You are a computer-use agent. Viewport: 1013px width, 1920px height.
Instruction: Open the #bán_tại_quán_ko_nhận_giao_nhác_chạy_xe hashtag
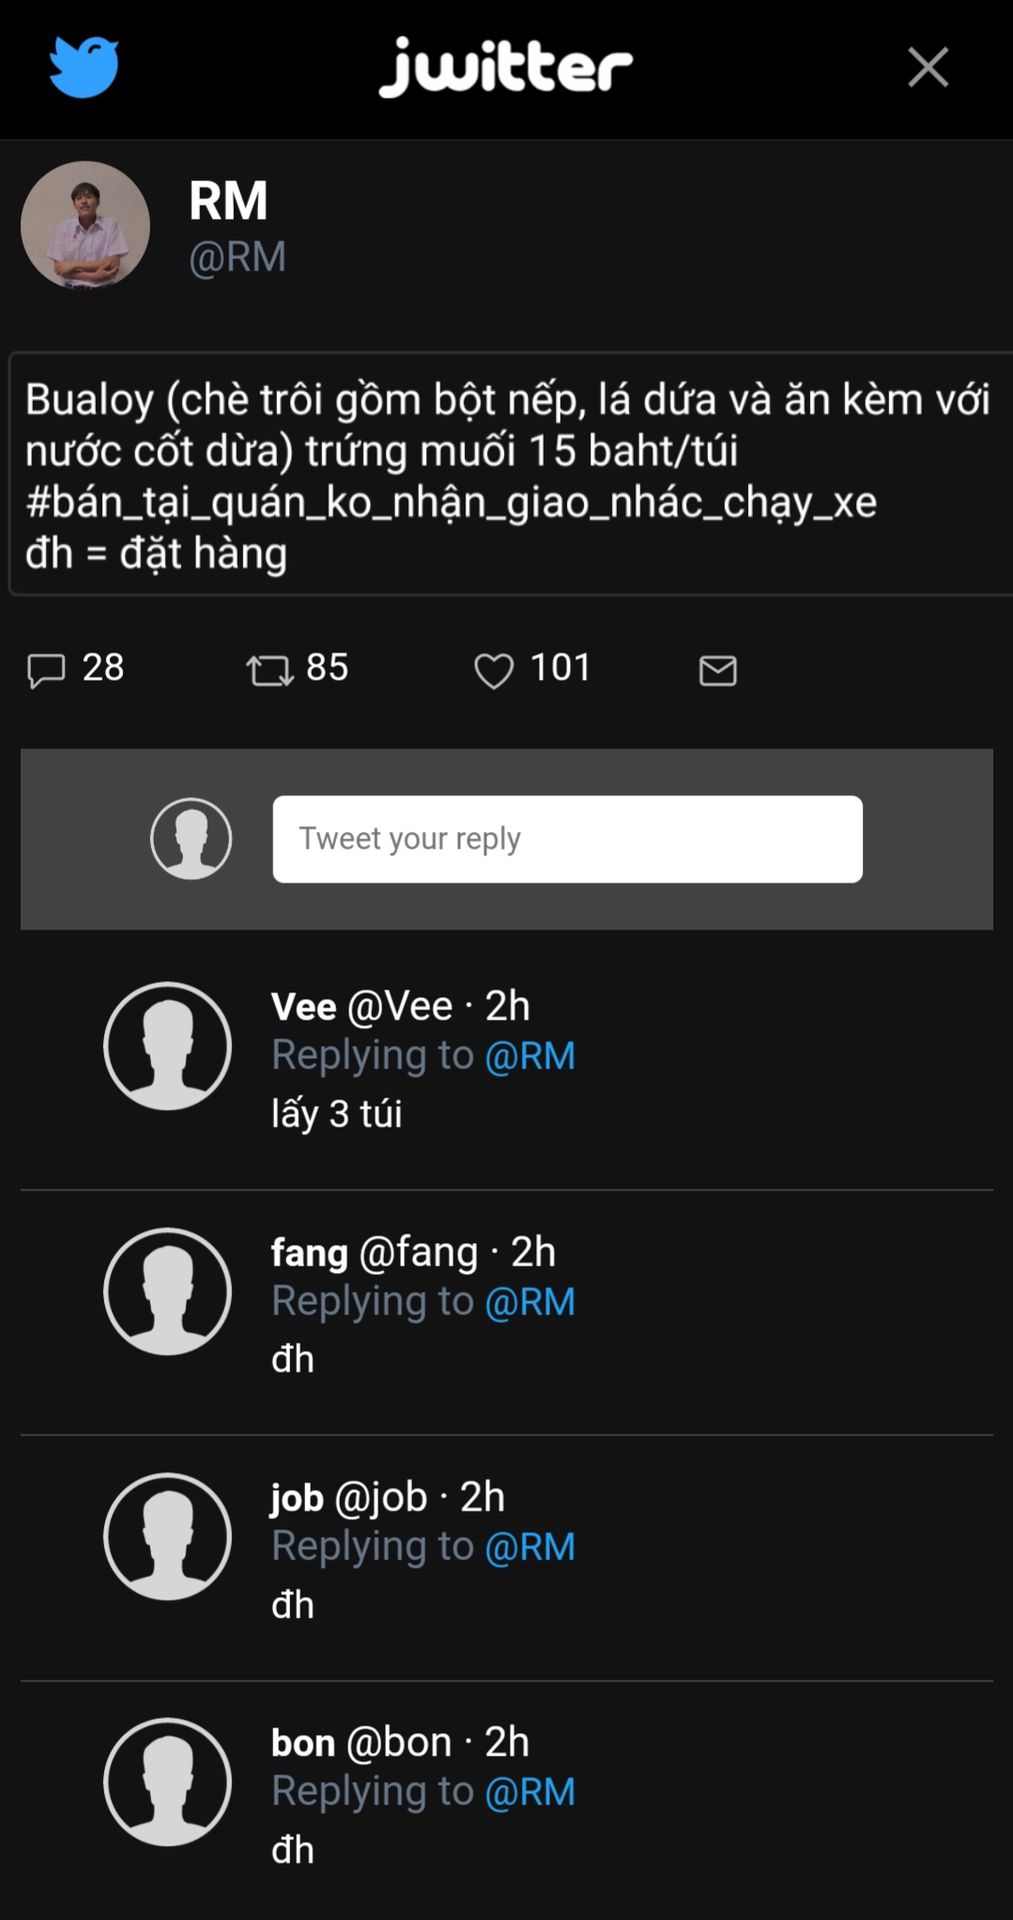tap(451, 502)
